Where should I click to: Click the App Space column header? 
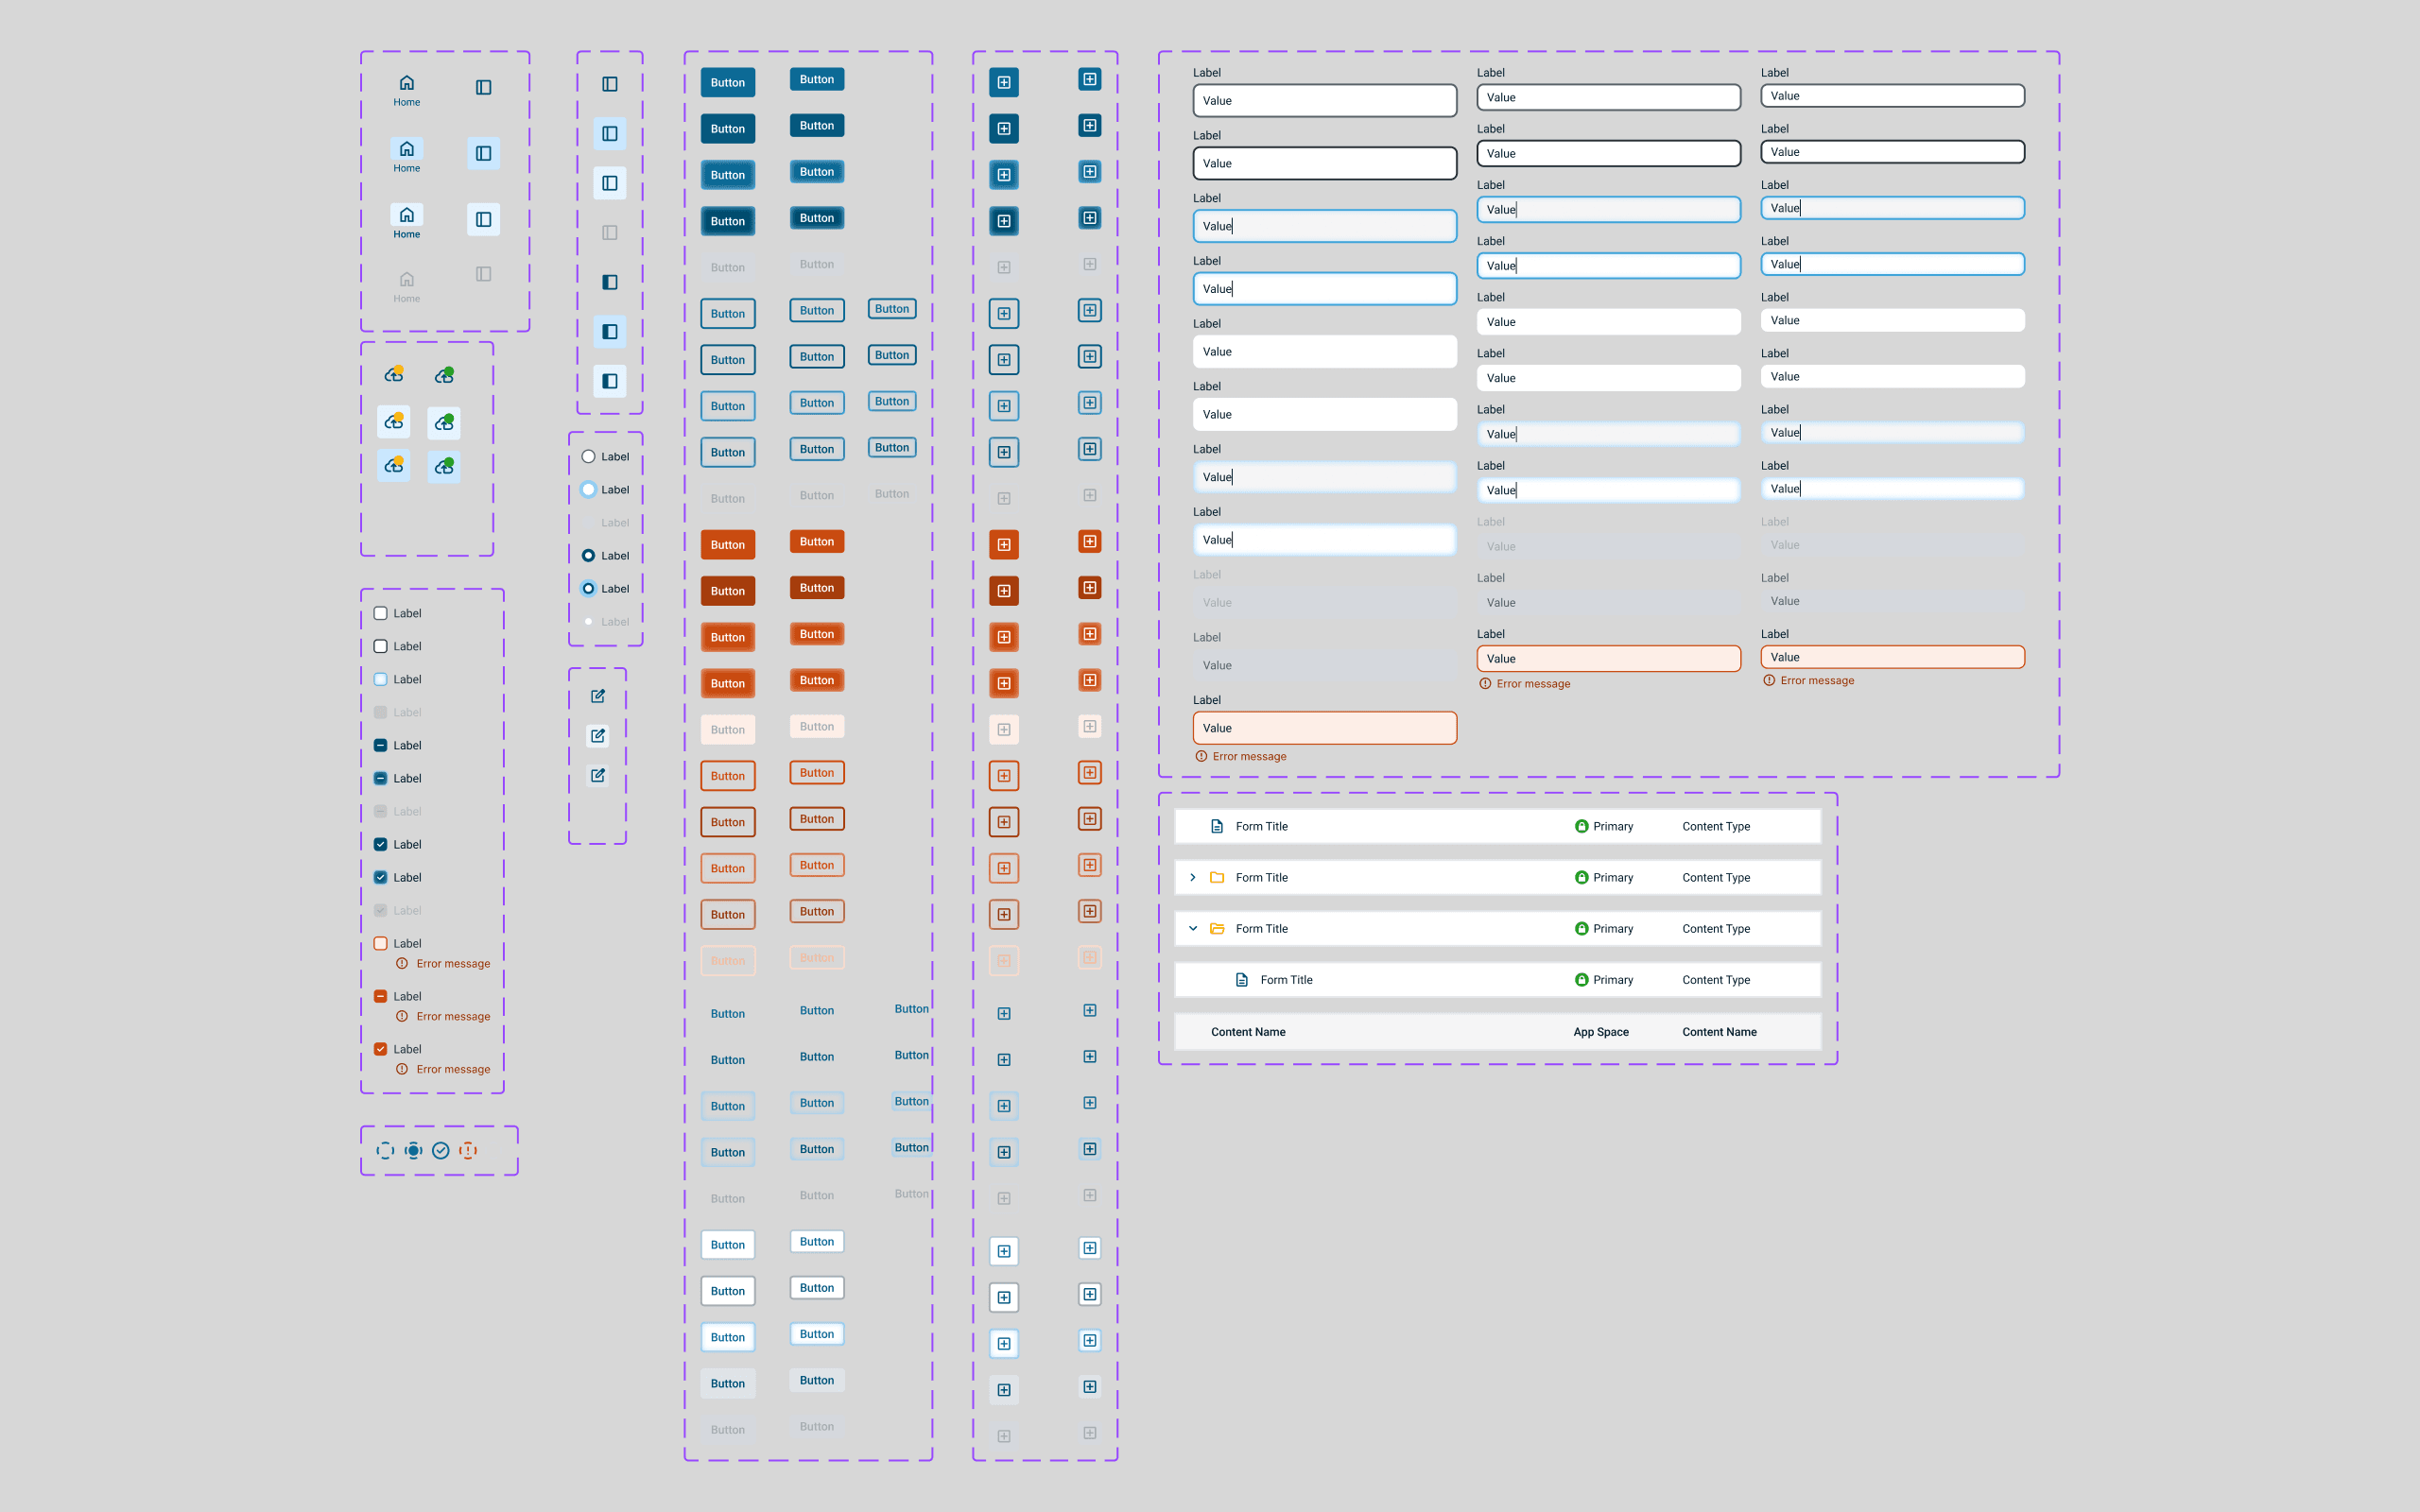pyautogui.click(x=1600, y=1032)
